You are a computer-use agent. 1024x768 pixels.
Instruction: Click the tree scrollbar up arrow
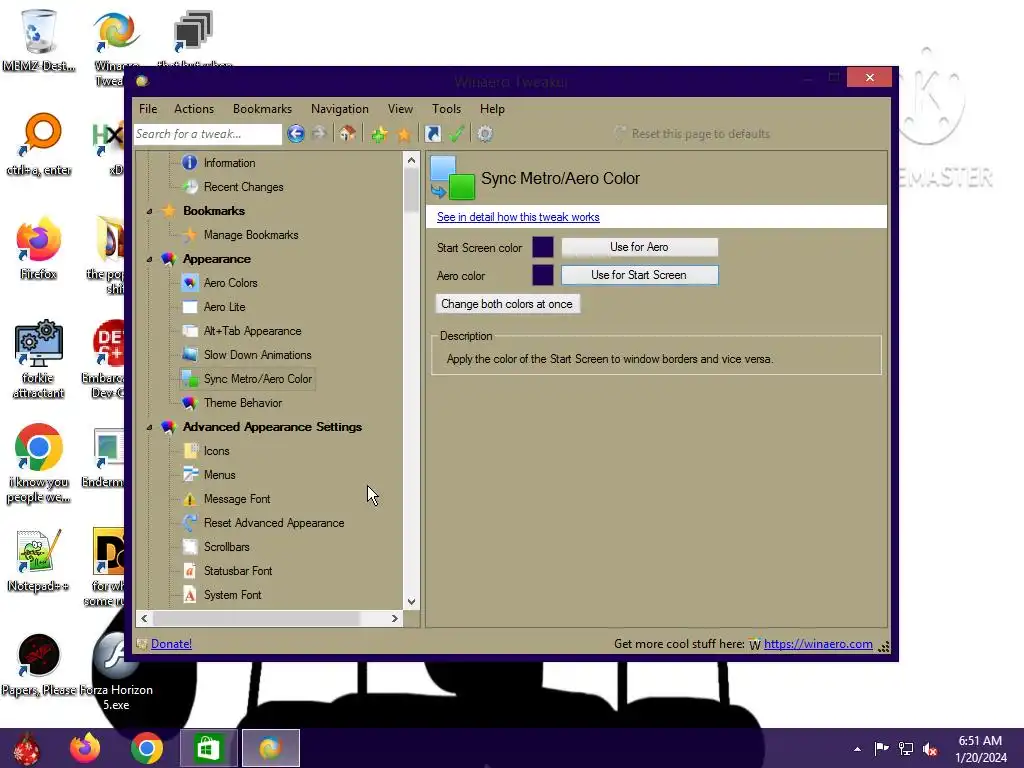tap(411, 160)
